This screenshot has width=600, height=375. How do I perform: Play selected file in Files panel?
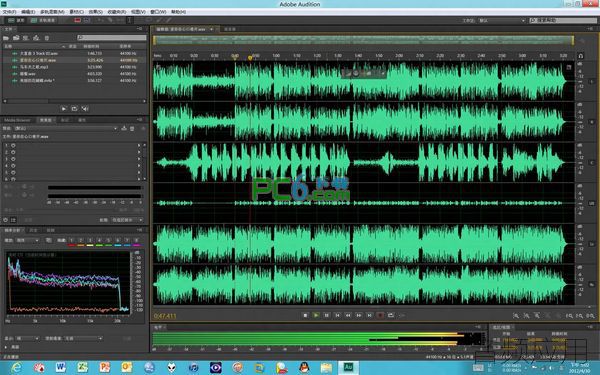(x=64, y=109)
